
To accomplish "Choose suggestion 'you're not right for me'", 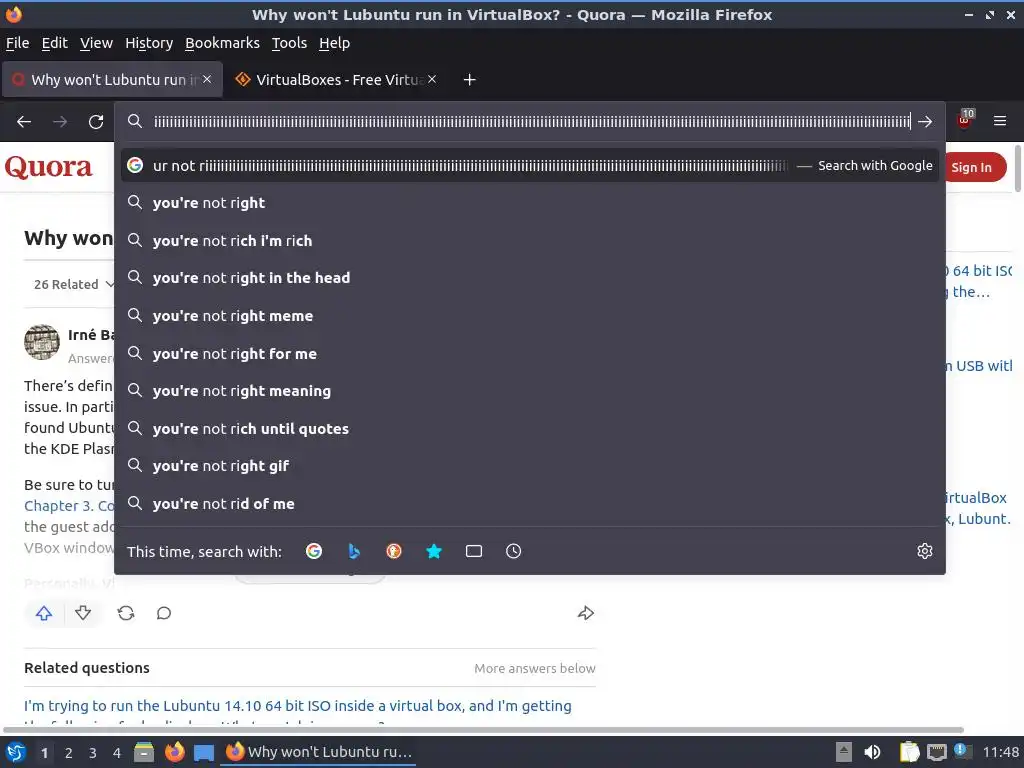I will coord(530,354).
